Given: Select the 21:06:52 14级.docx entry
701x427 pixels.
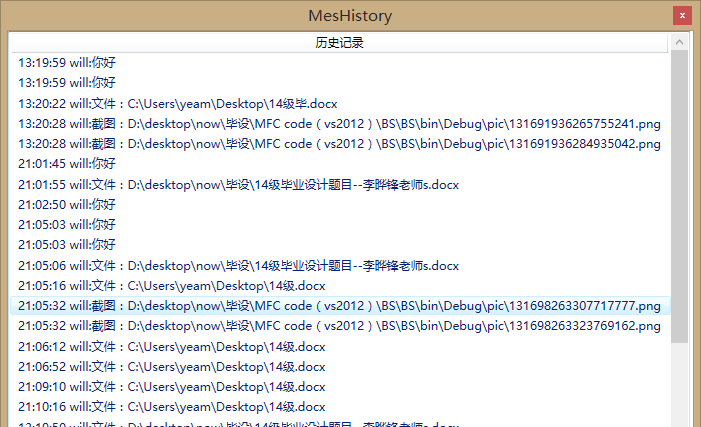Looking at the screenshot, I should click(172, 367).
